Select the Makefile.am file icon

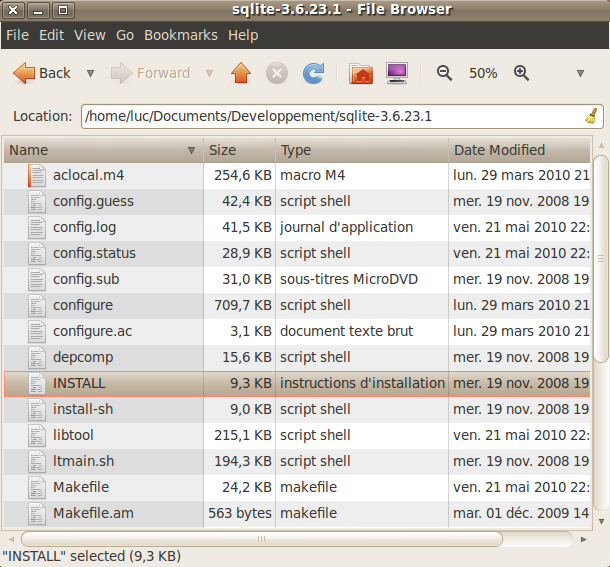click(37, 513)
